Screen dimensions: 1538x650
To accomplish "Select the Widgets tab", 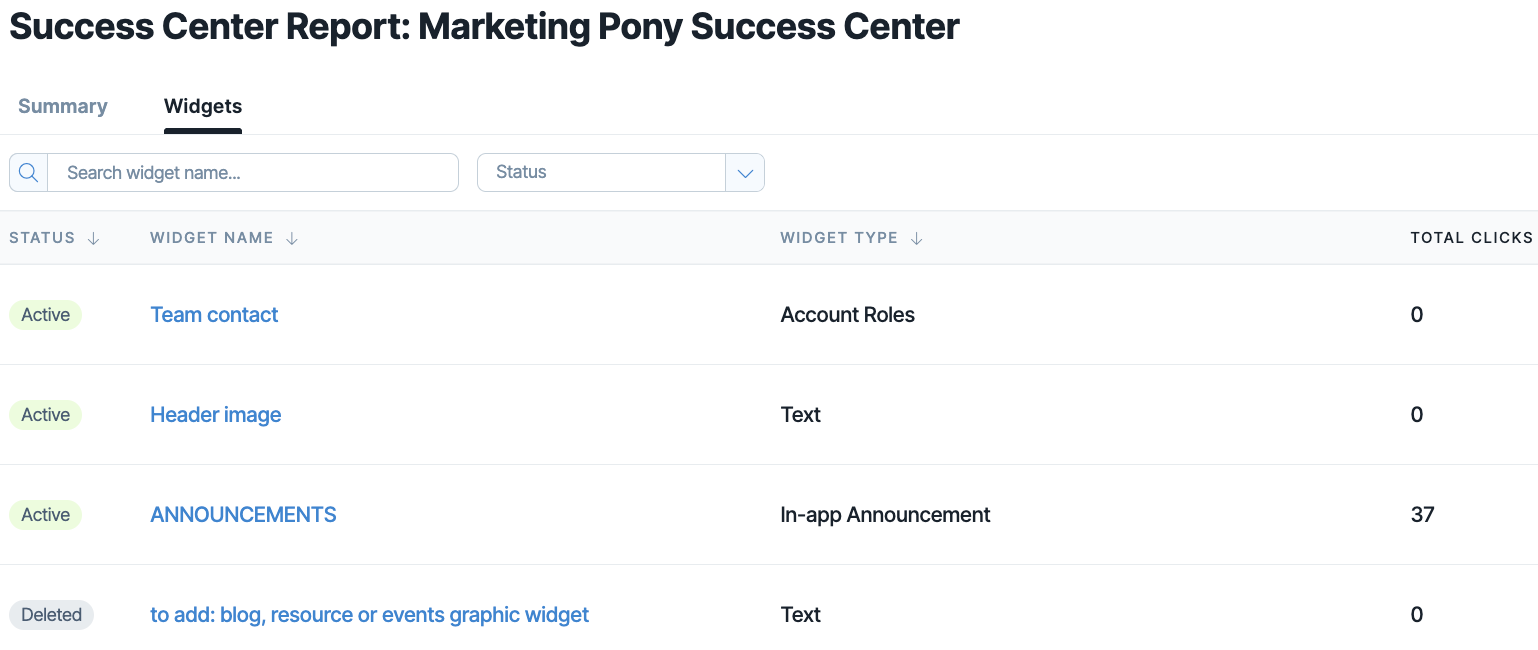I will click(203, 106).
